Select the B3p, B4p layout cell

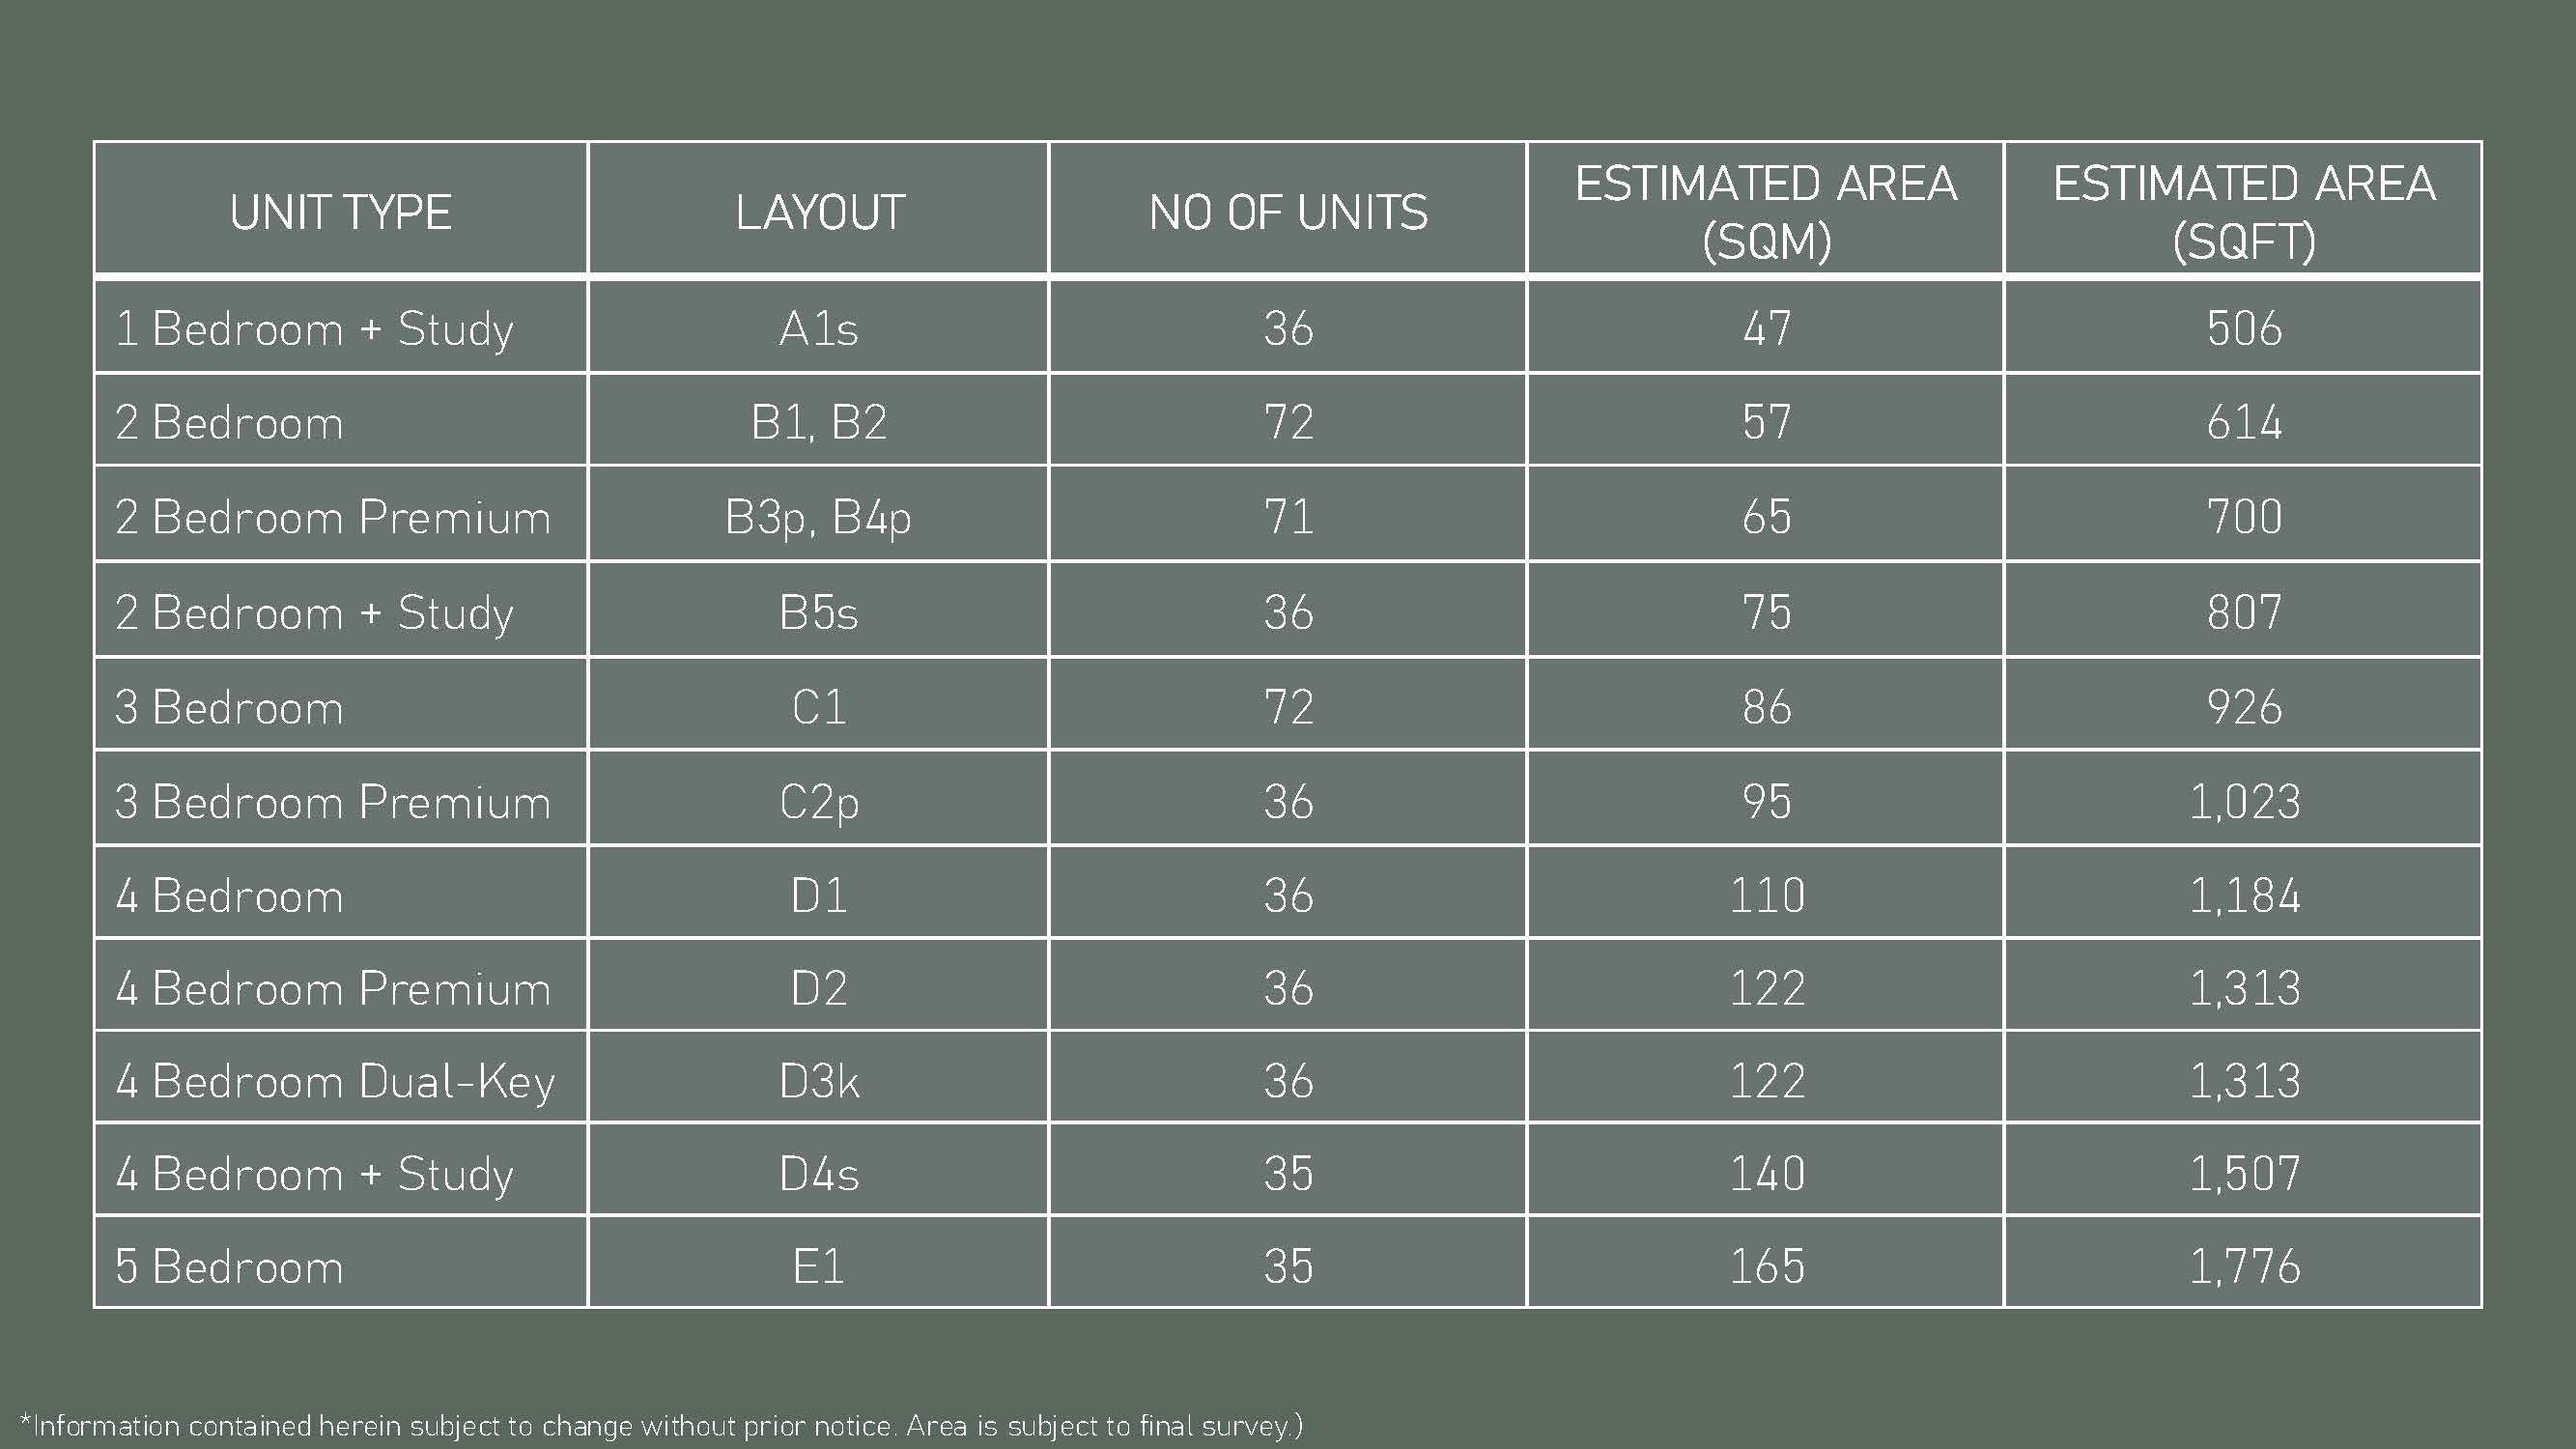pos(819,517)
